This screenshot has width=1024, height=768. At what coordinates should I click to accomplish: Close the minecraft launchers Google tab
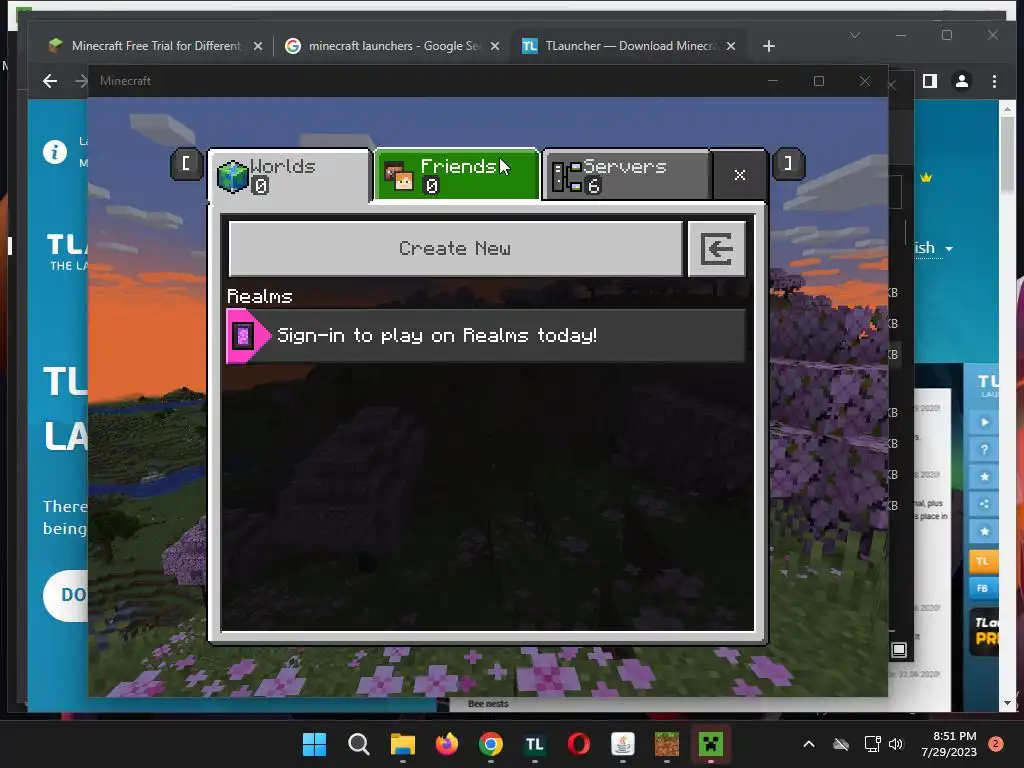pyautogui.click(x=495, y=46)
